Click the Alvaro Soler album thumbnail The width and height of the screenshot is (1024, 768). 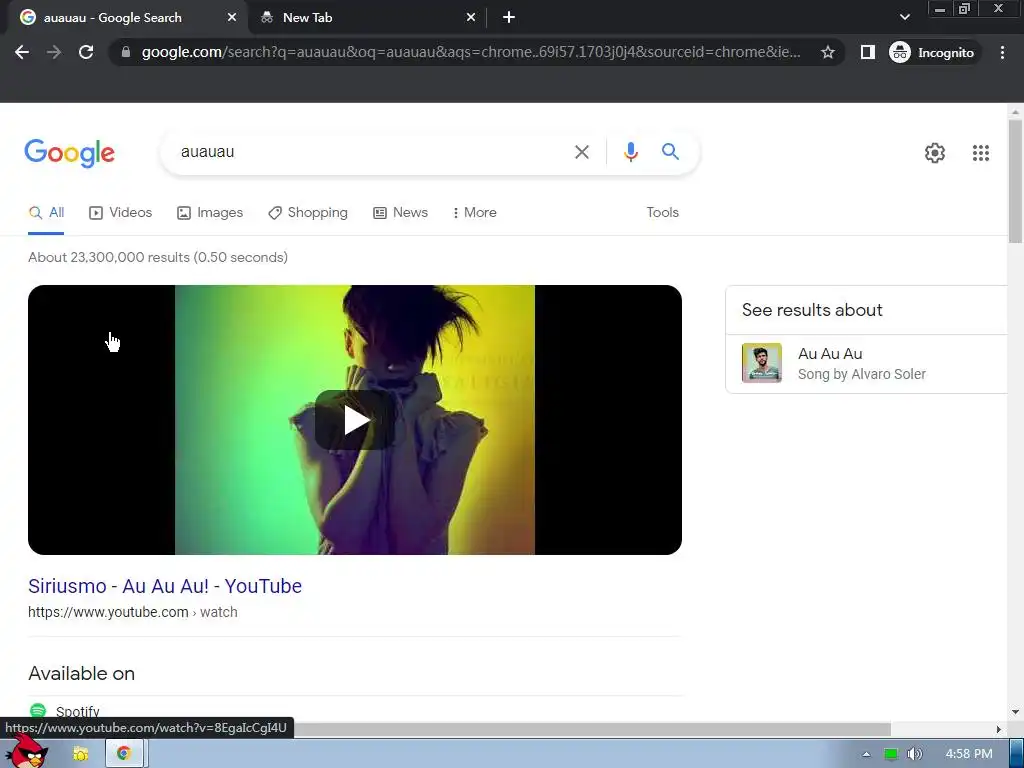click(x=761, y=363)
